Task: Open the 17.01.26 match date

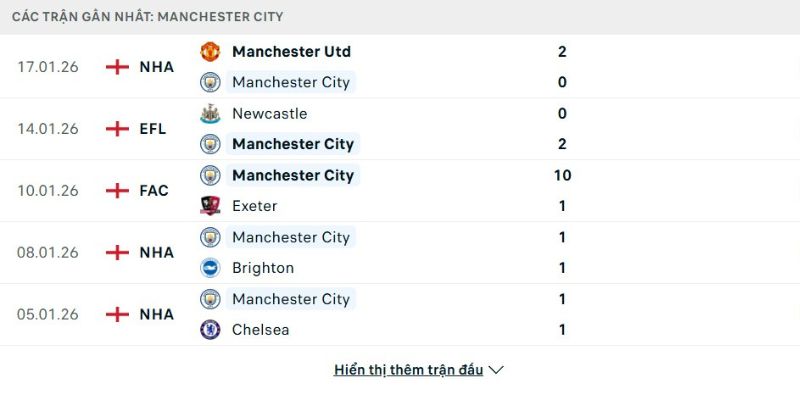Action: coord(47,67)
